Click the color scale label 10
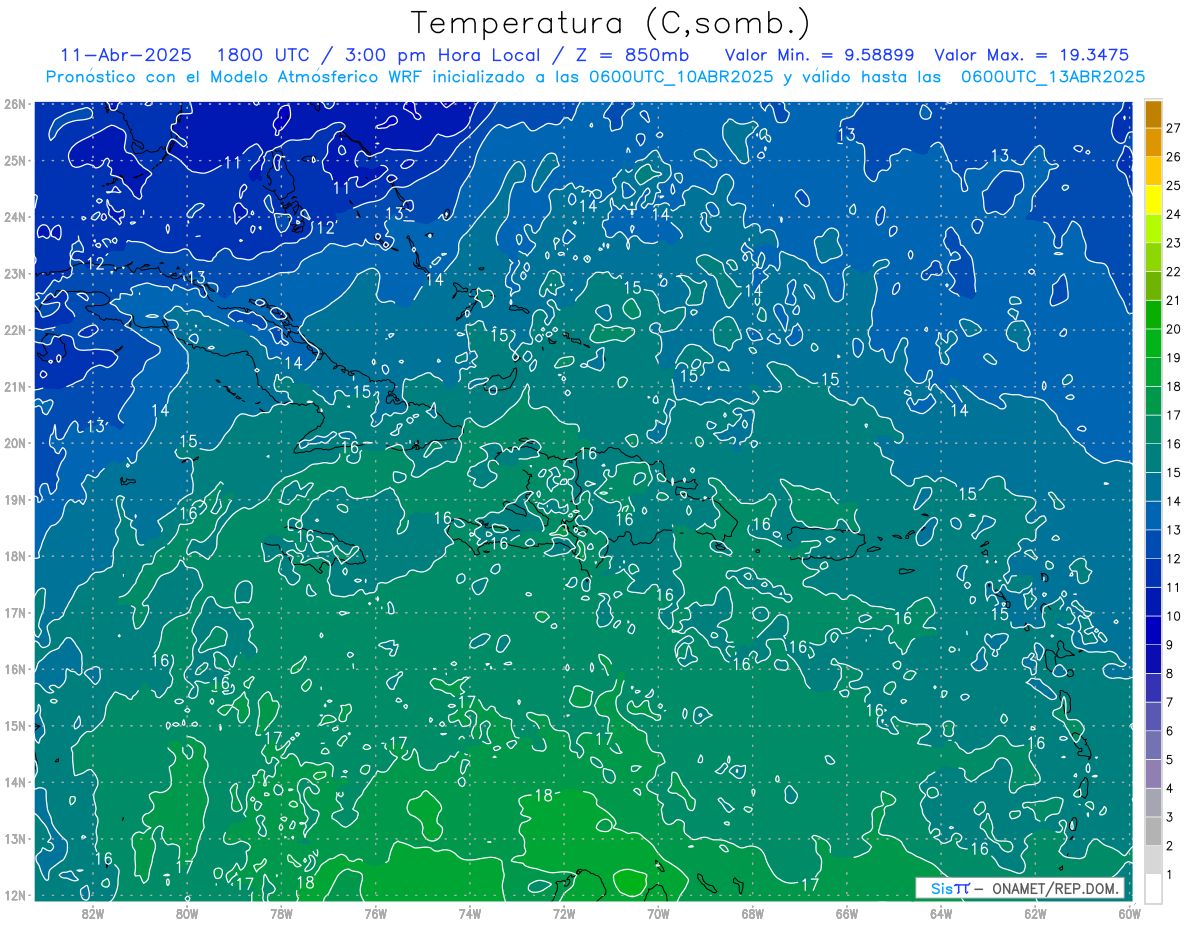1200x927 pixels. pyautogui.click(x=1174, y=616)
